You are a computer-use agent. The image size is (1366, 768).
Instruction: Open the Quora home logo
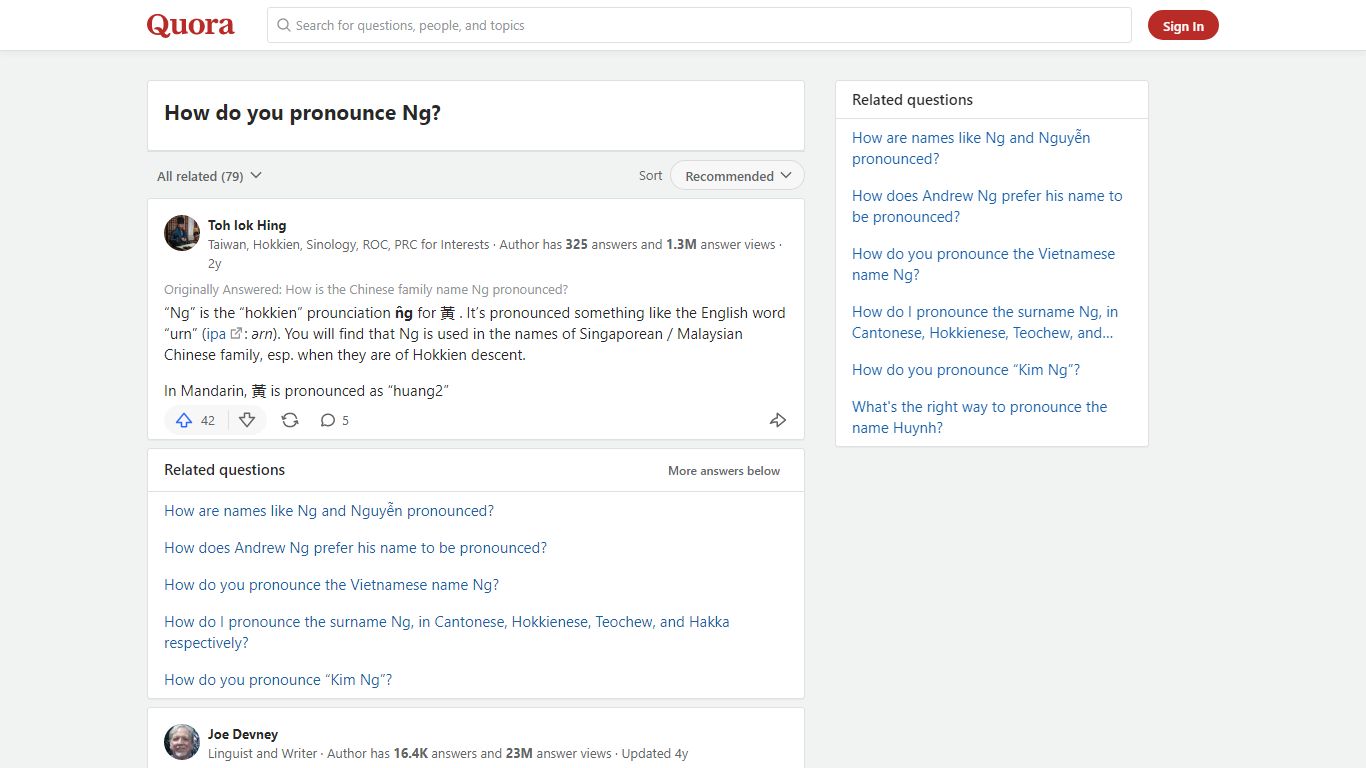coord(190,25)
